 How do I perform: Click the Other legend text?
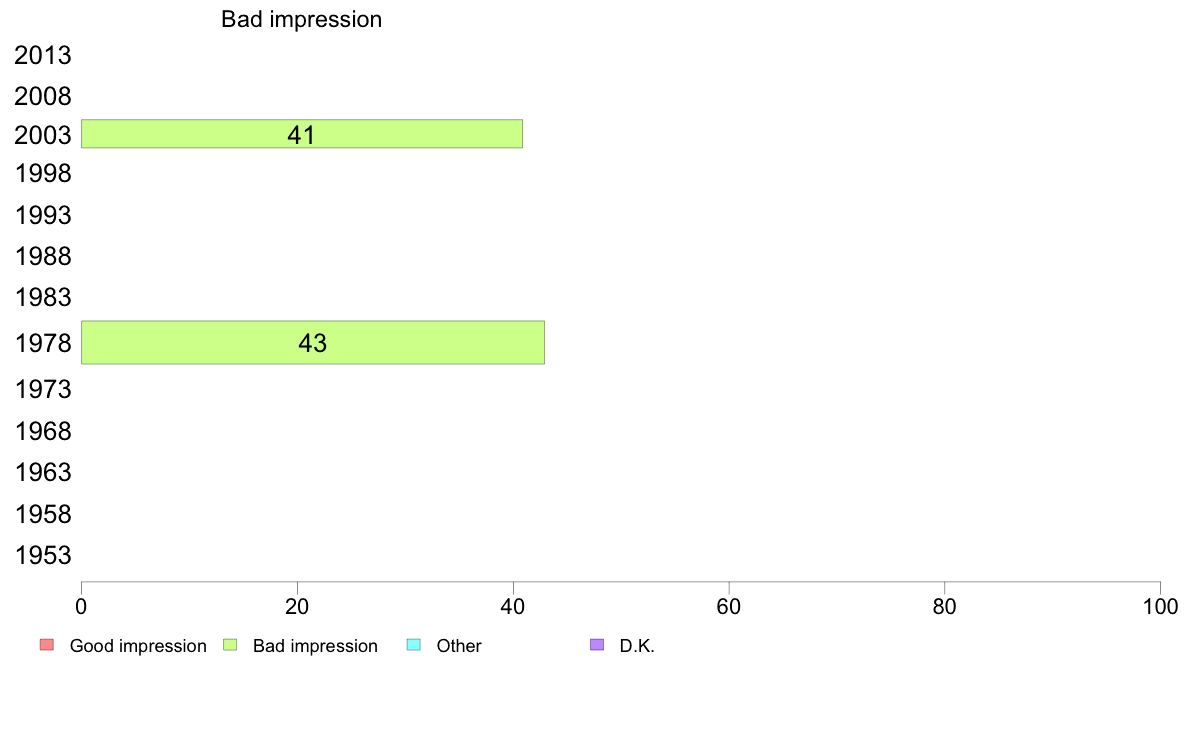[458, 646]
